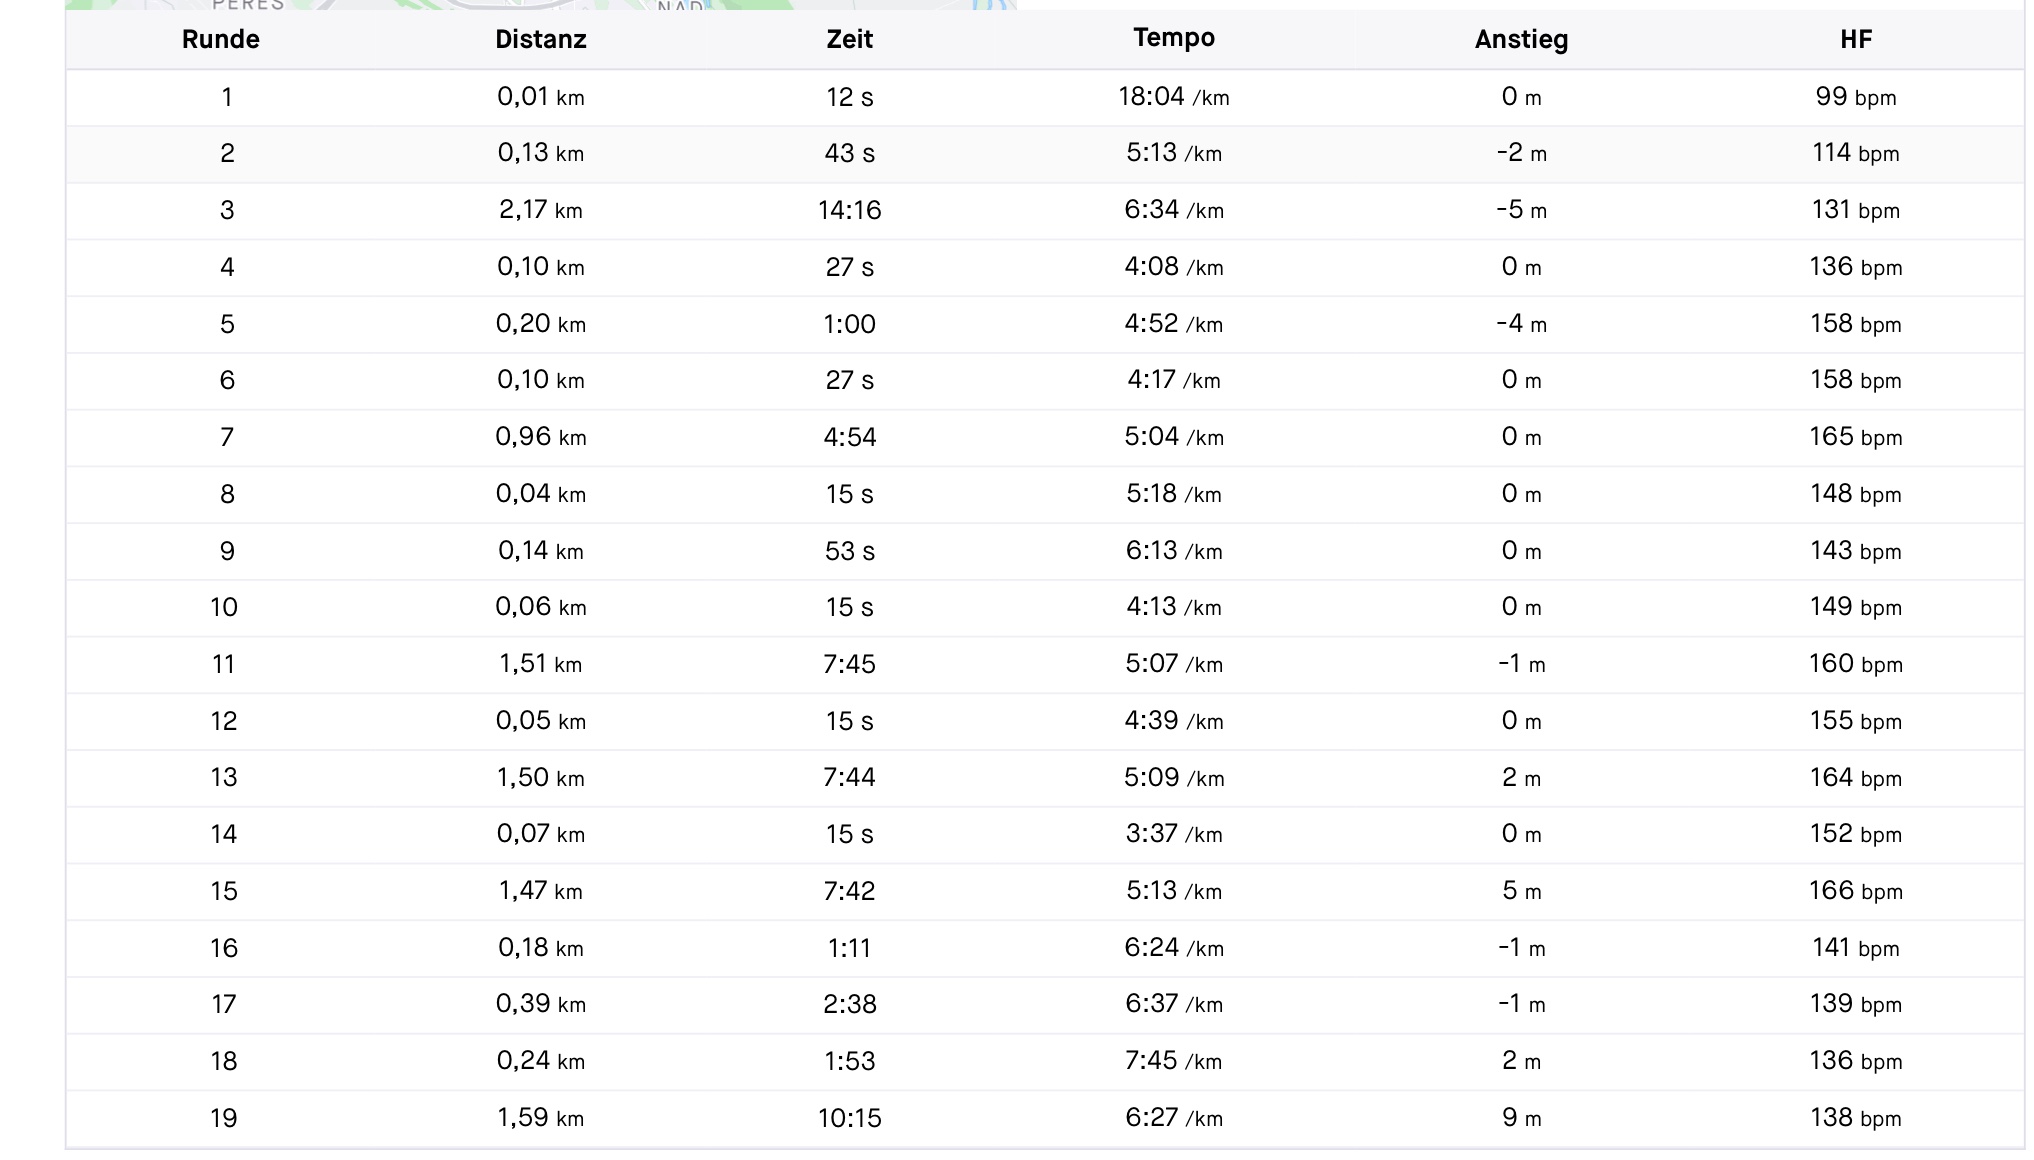Image resolution: width=2034 pixels, height=1160 pixels.
Task: Click the HF heart rate header
Action: 1855,40
